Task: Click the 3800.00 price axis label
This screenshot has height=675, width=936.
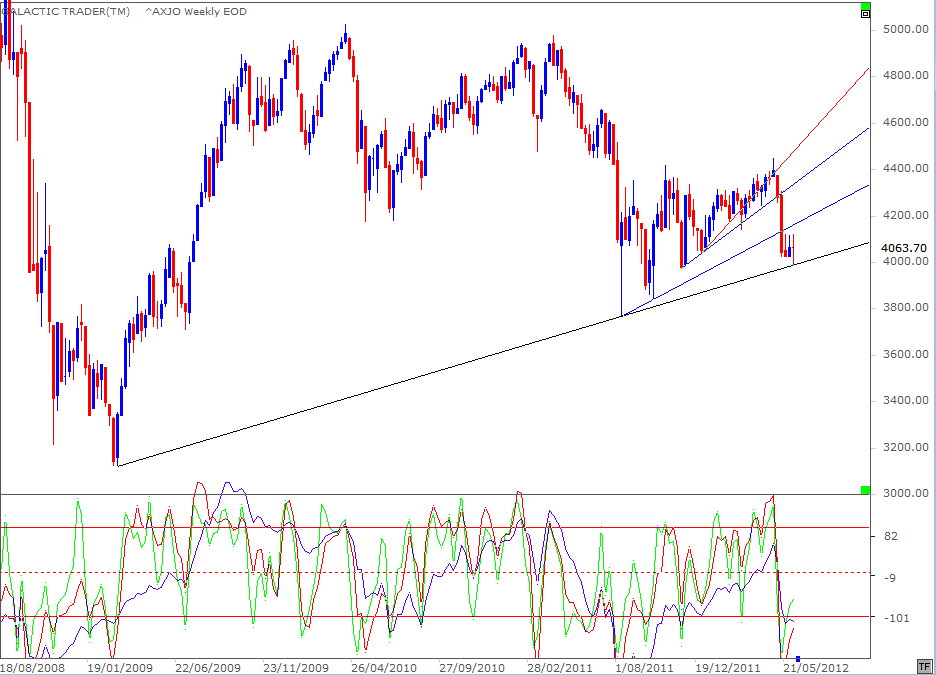Action: 906,307
